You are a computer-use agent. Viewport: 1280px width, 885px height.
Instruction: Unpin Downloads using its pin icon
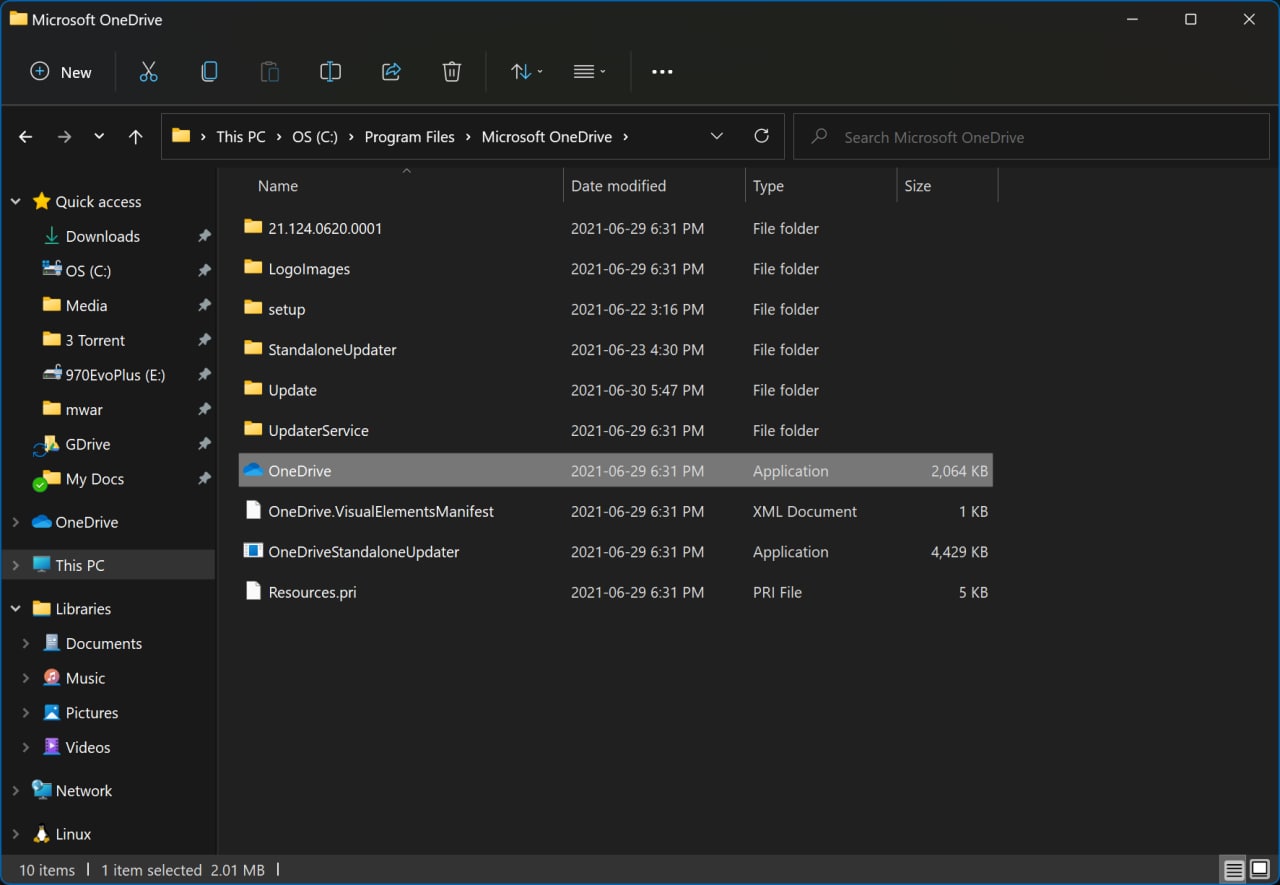[x=204, y=236]
